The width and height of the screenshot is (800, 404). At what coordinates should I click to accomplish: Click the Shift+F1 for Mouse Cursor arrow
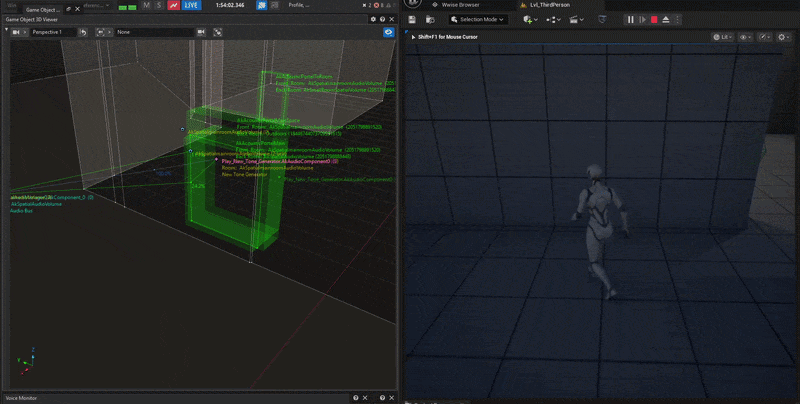(413, 37)
